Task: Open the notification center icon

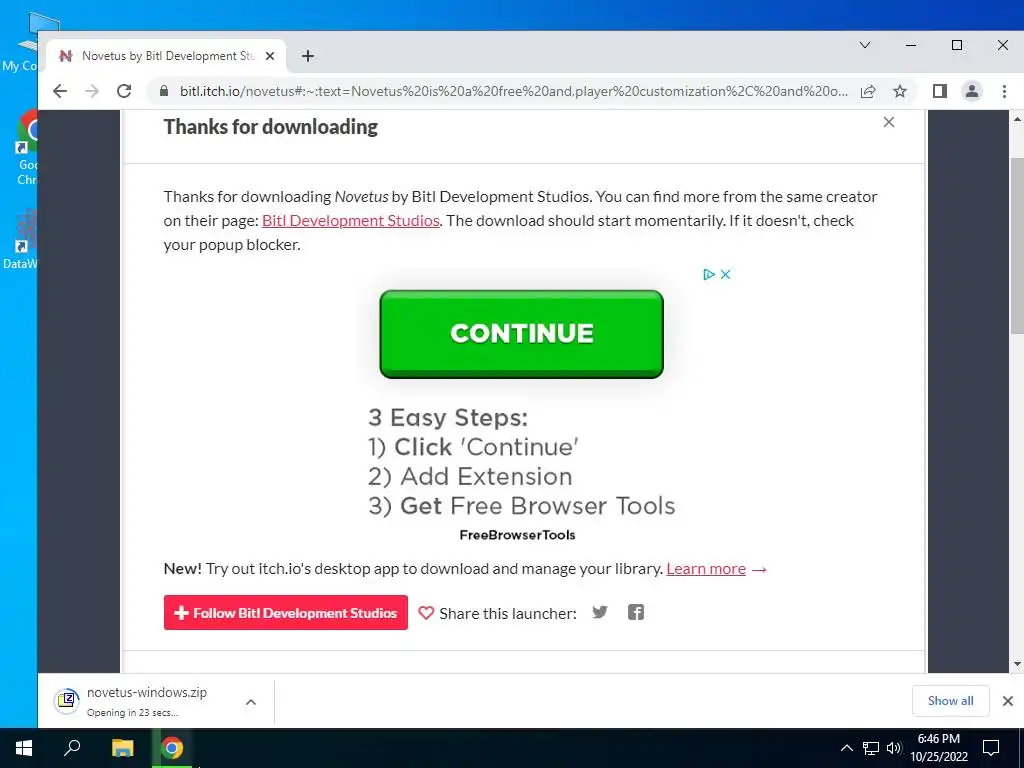Action: [991, 748]
